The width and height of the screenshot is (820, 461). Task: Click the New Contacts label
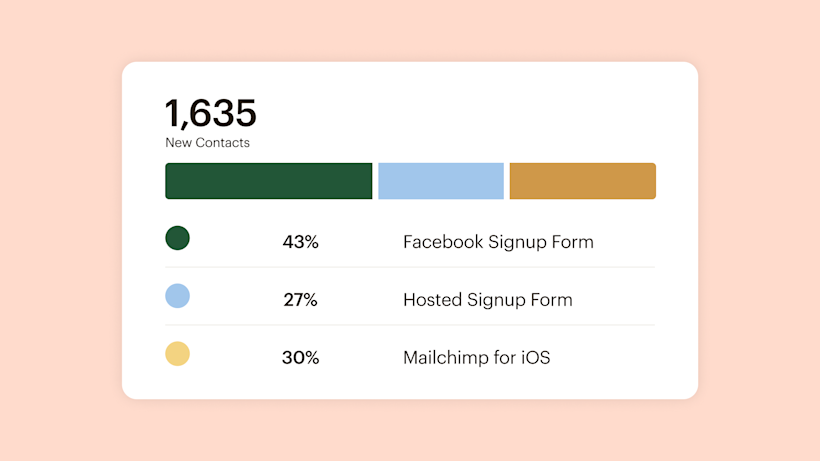point(208,143)
